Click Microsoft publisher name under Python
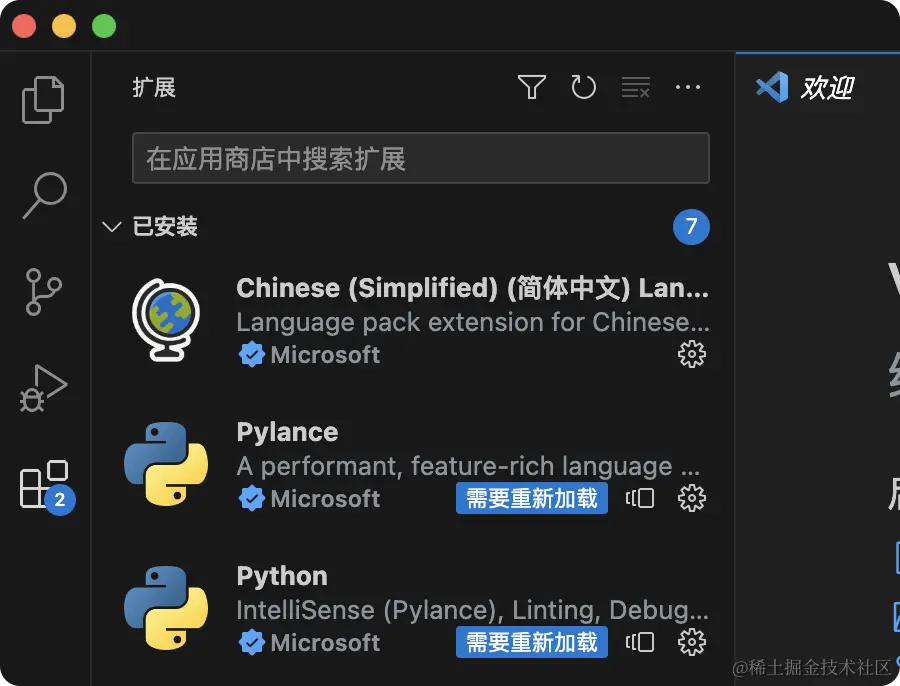 tap(325, 643)
